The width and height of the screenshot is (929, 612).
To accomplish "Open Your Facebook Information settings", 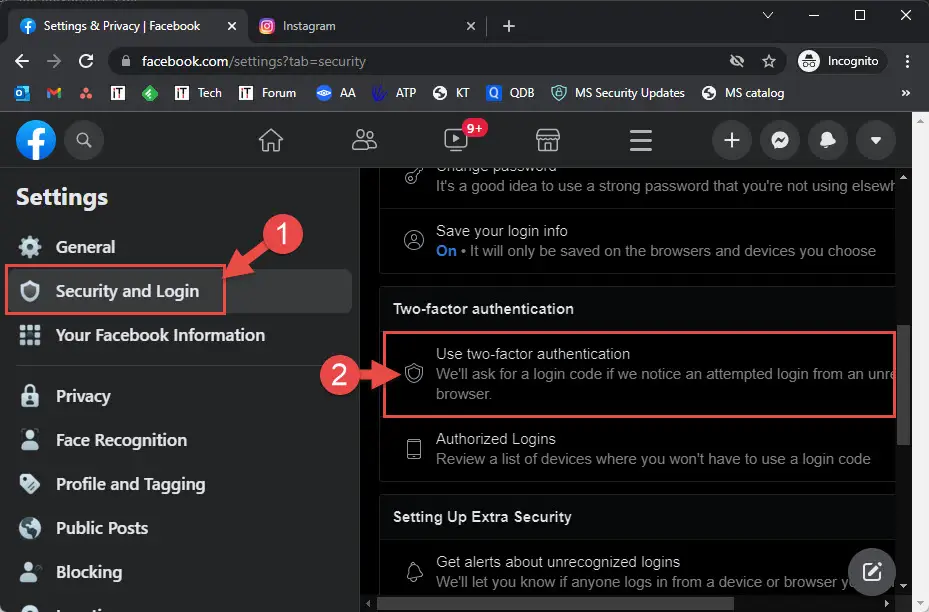I will (x=178, y=335).
